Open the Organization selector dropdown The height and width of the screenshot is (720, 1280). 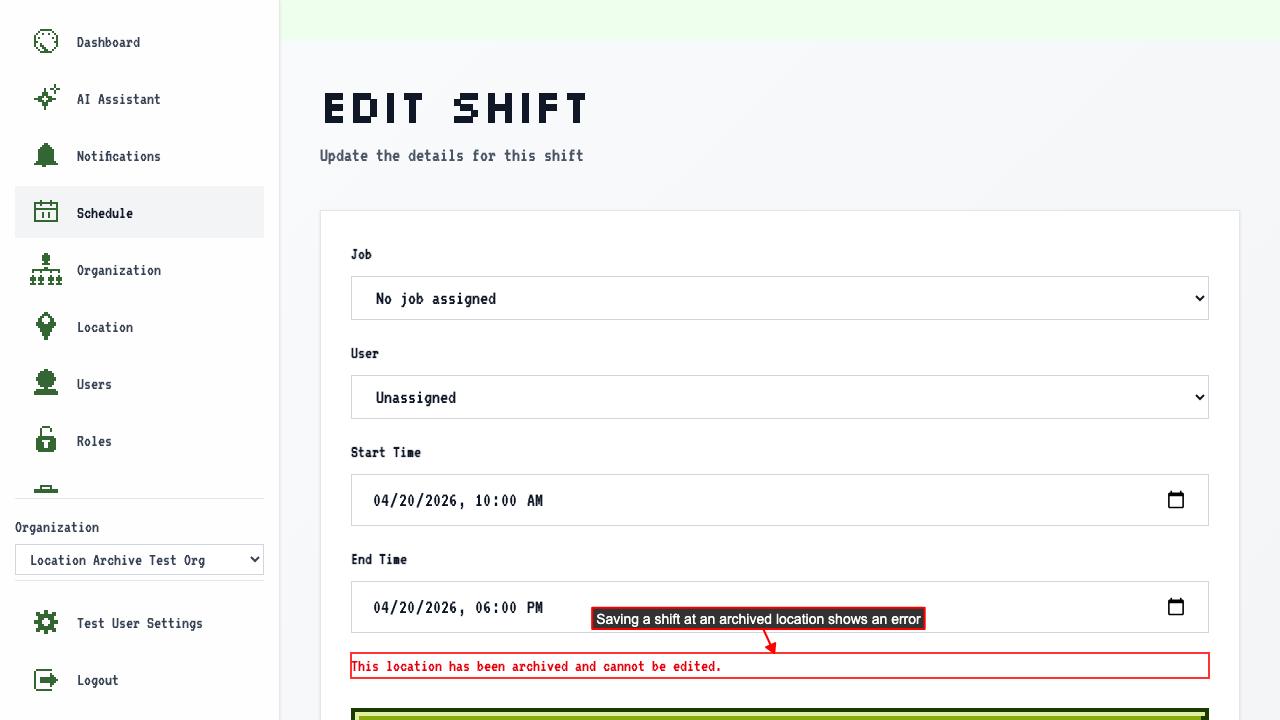[x=139, y=560]
